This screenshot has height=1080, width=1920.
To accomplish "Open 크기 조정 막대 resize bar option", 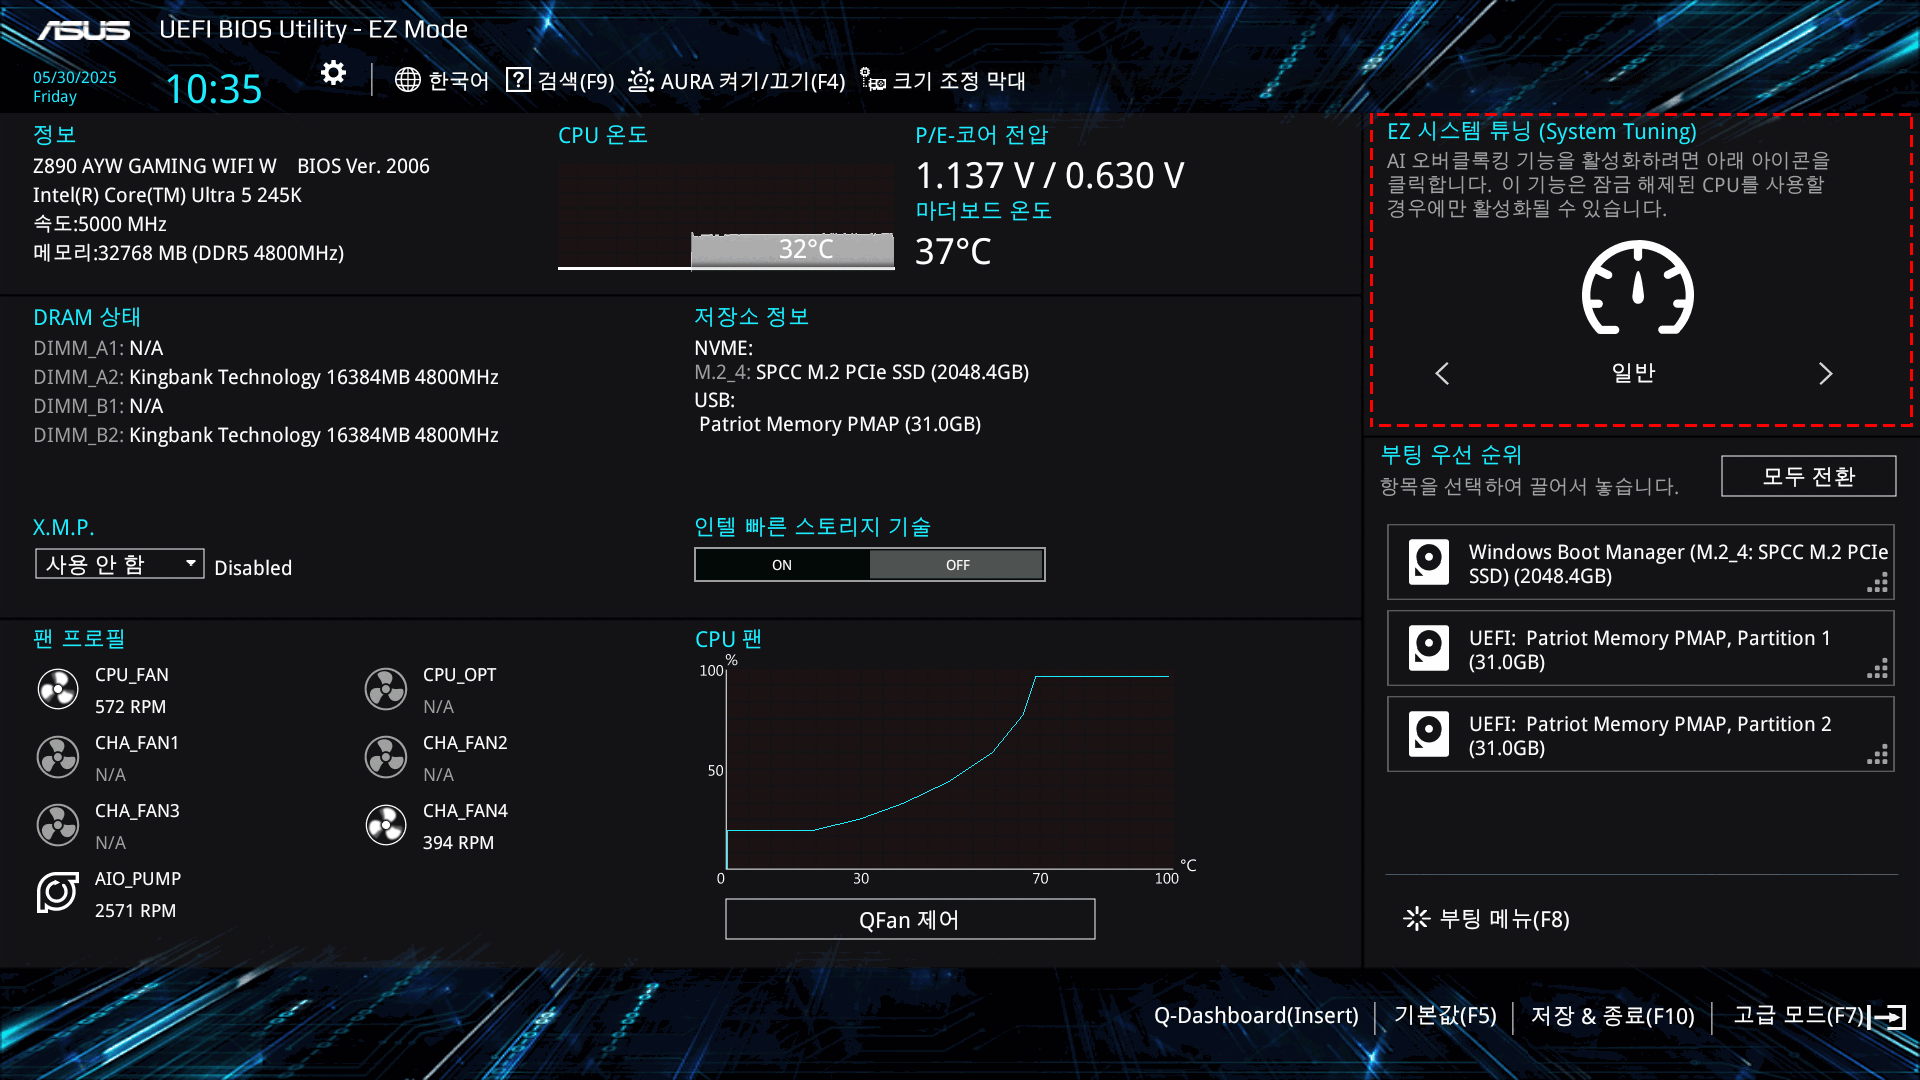I will [943, 81].
